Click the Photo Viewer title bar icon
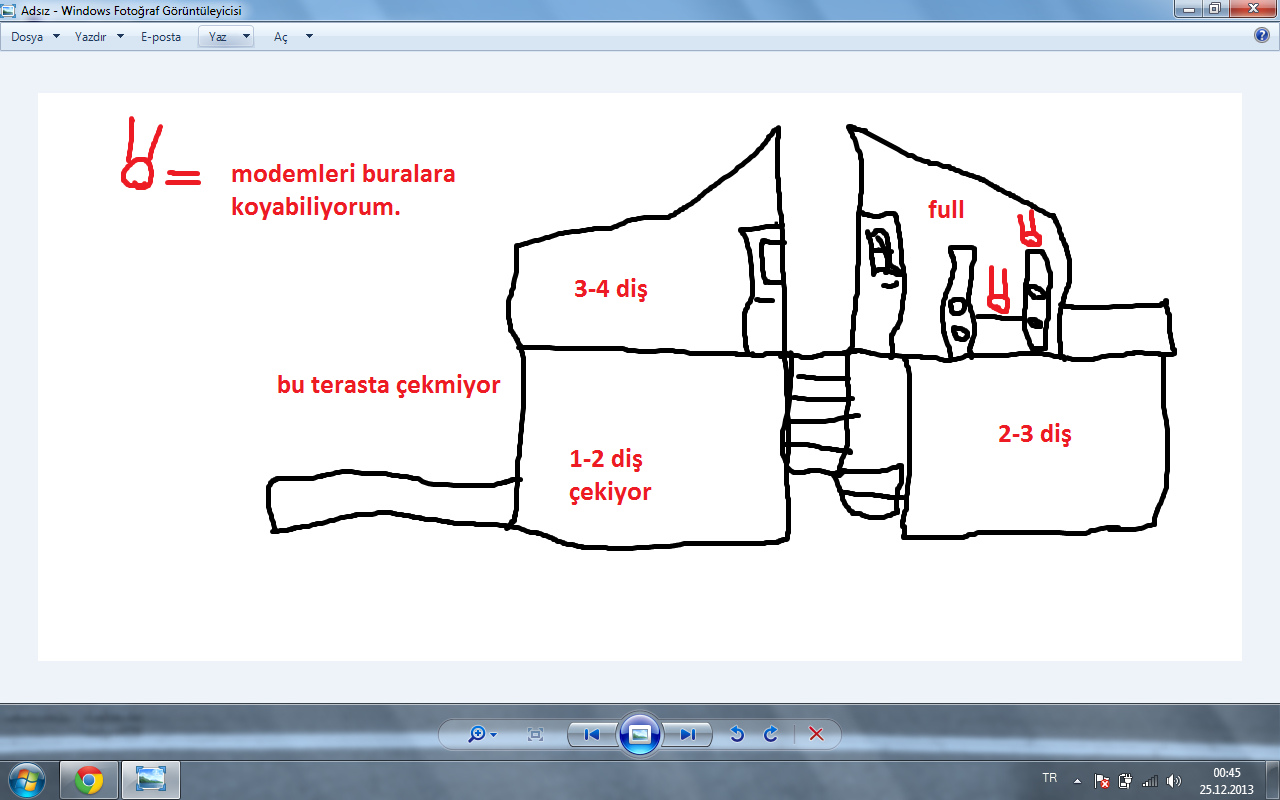The height and width of the screenshot is (800, 1280). 9,11
